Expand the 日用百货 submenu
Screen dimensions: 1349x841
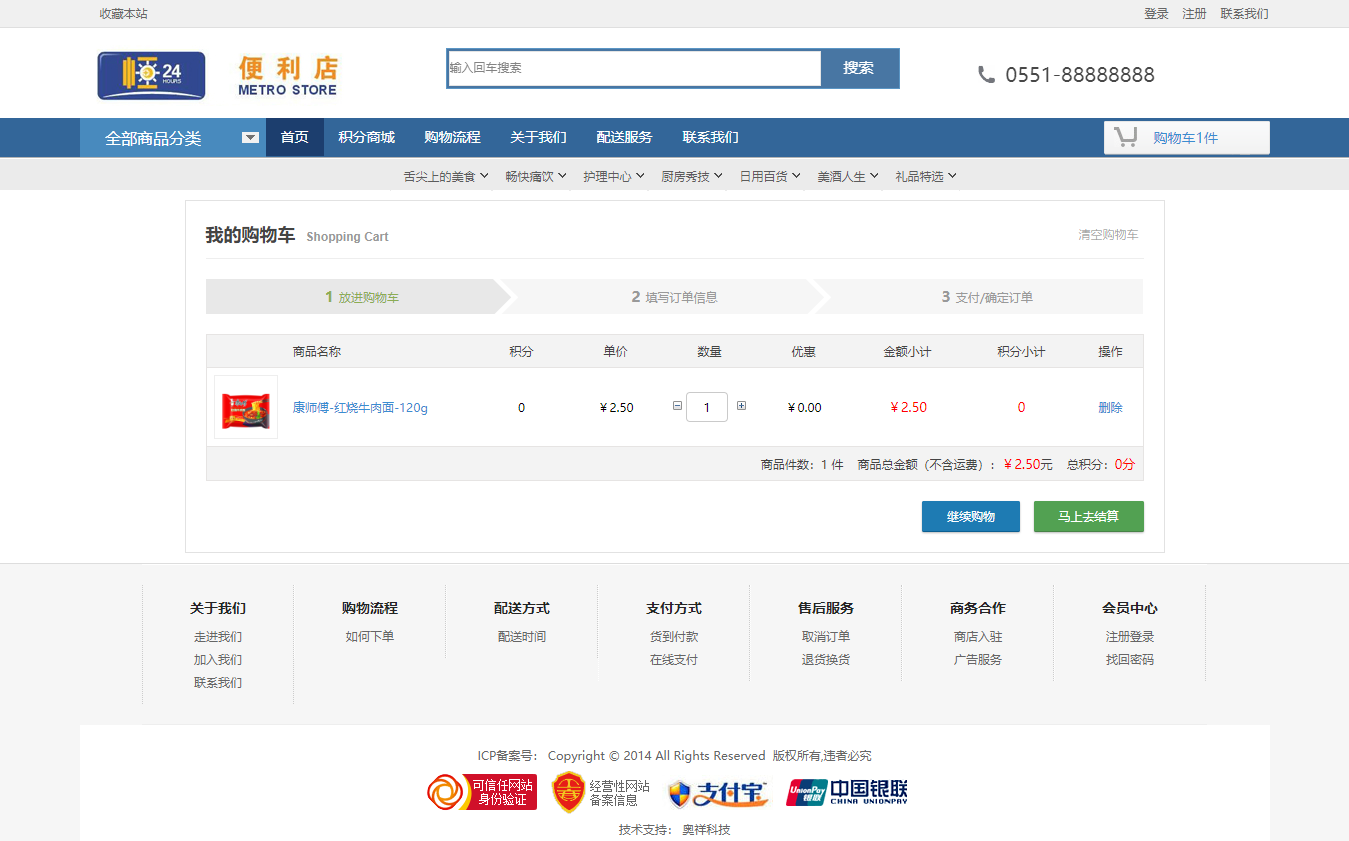click(770, 176)
